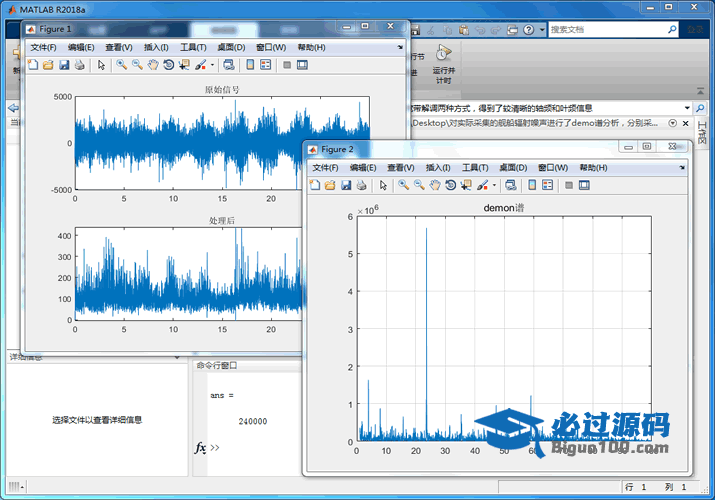
Task: Collapse 详细信息 panel expander arrow
Action: click(177, 357)
